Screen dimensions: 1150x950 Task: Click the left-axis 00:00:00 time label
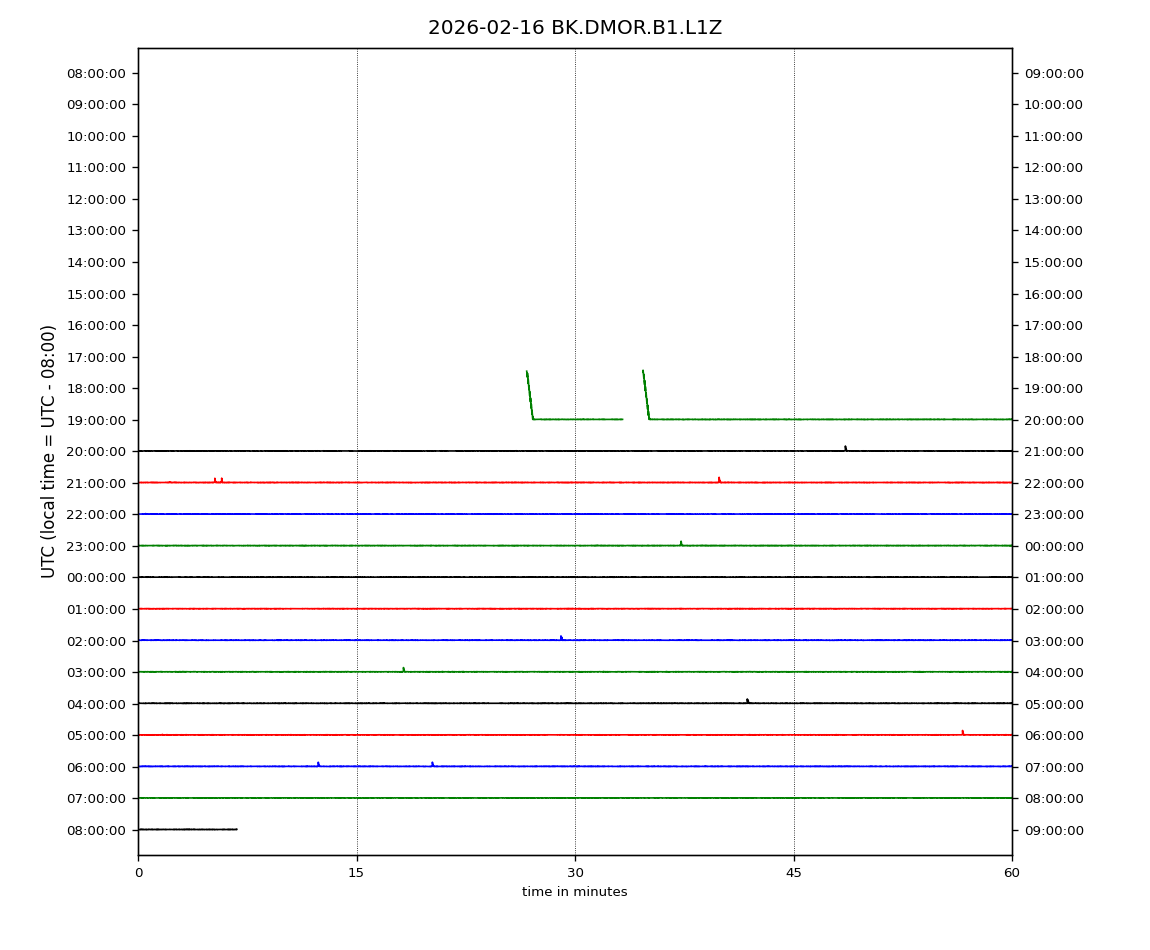[96, 578]
